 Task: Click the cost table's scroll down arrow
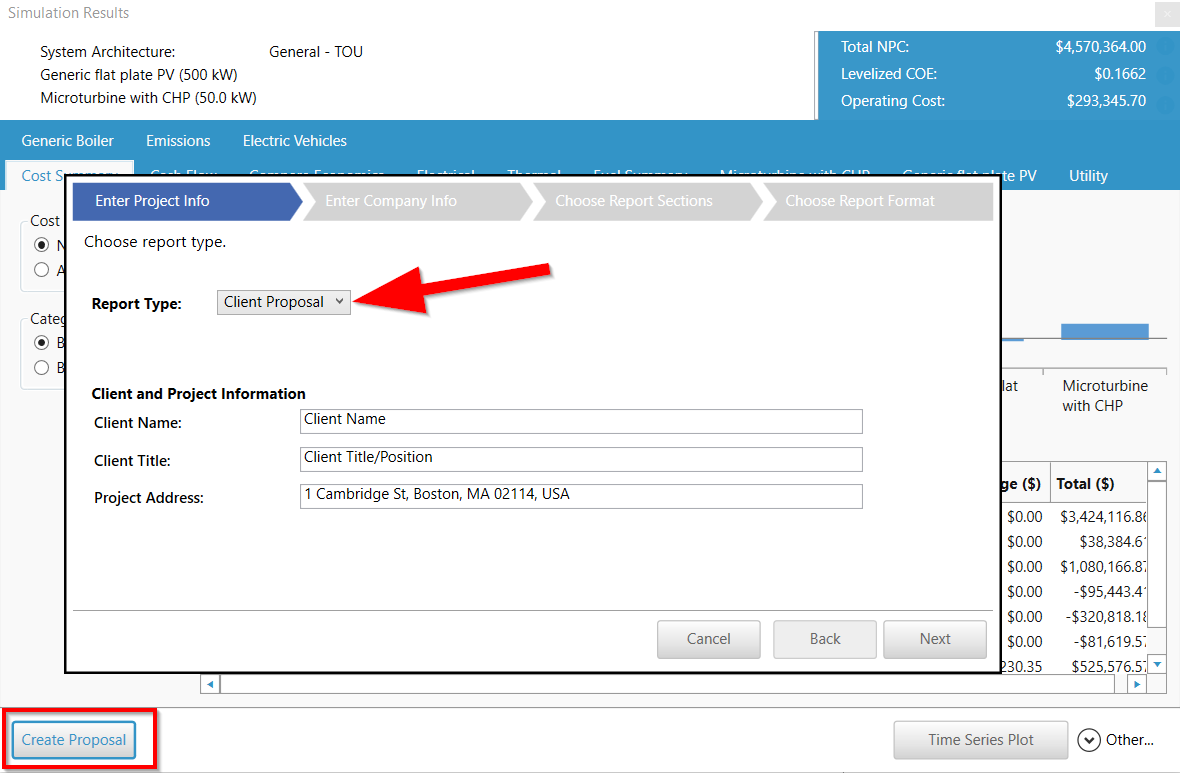(1157, 663)
